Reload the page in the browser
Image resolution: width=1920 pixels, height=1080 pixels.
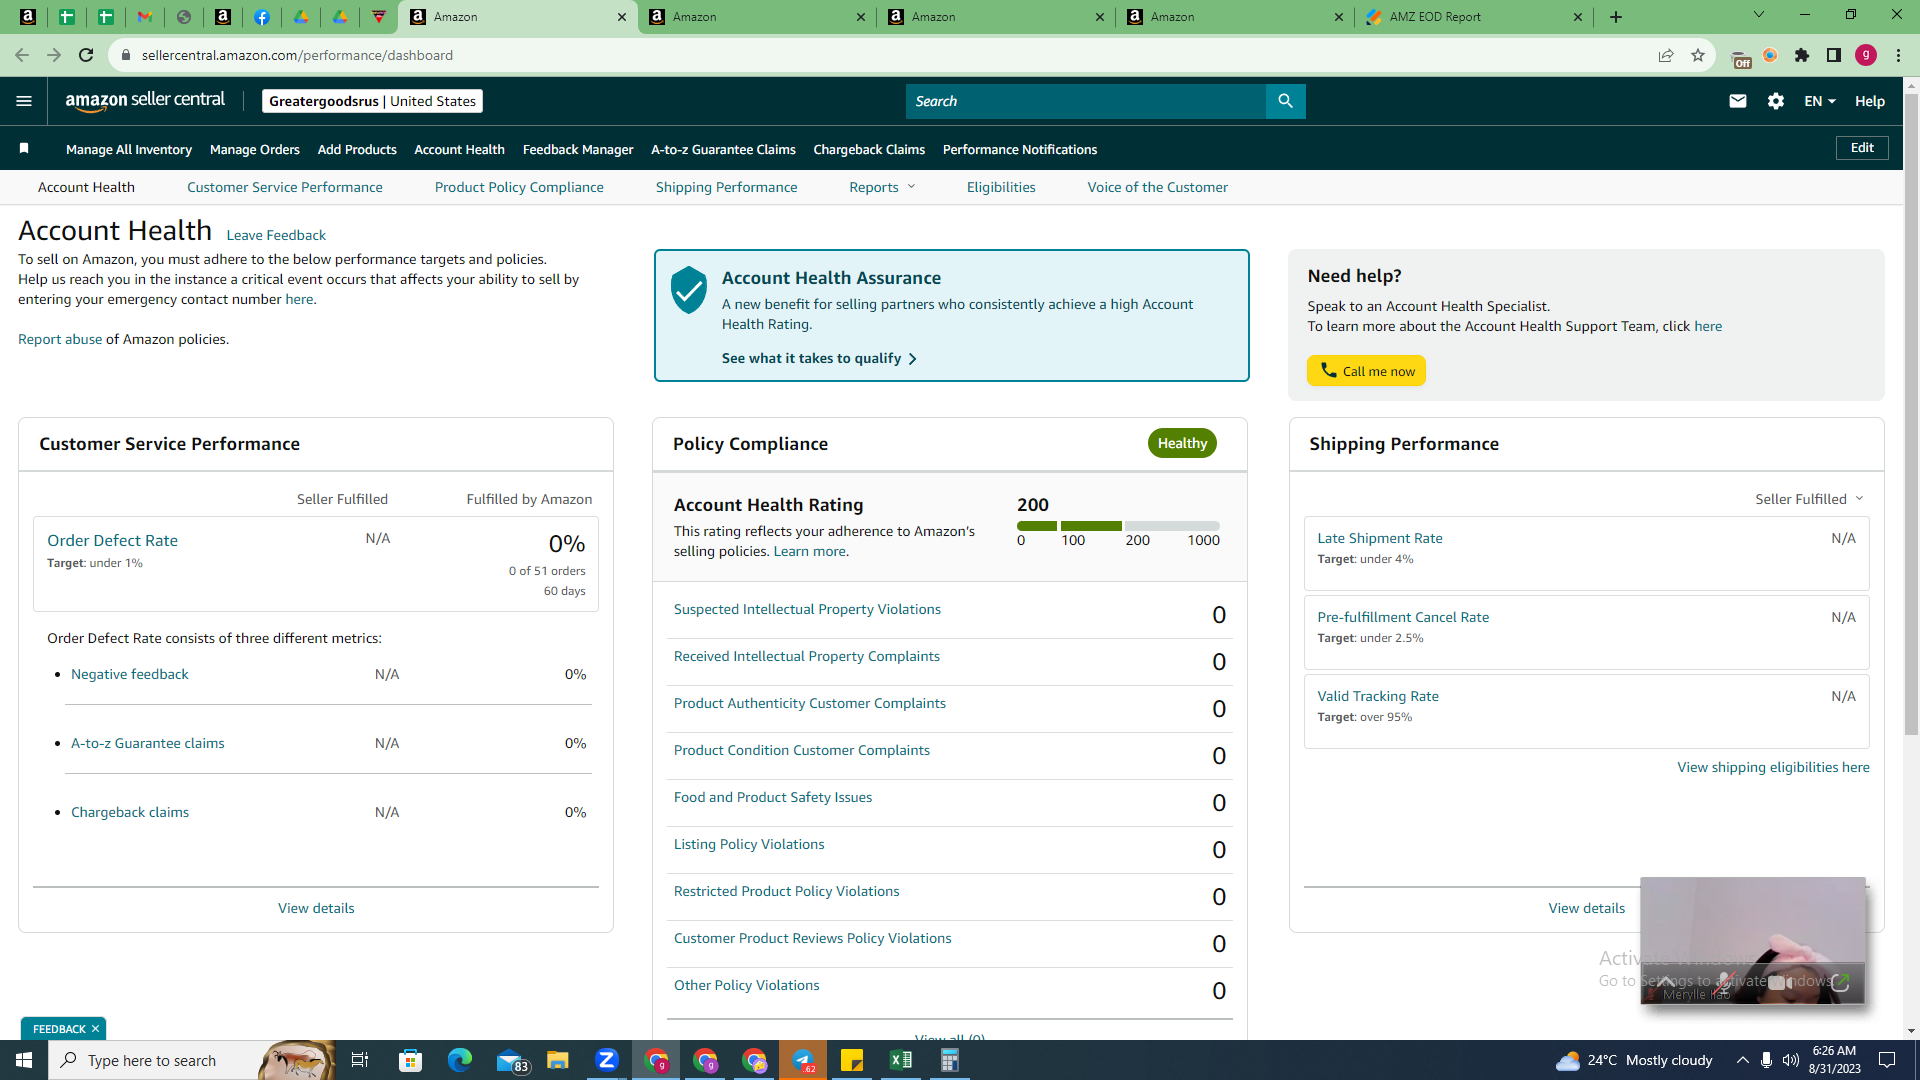86,55
